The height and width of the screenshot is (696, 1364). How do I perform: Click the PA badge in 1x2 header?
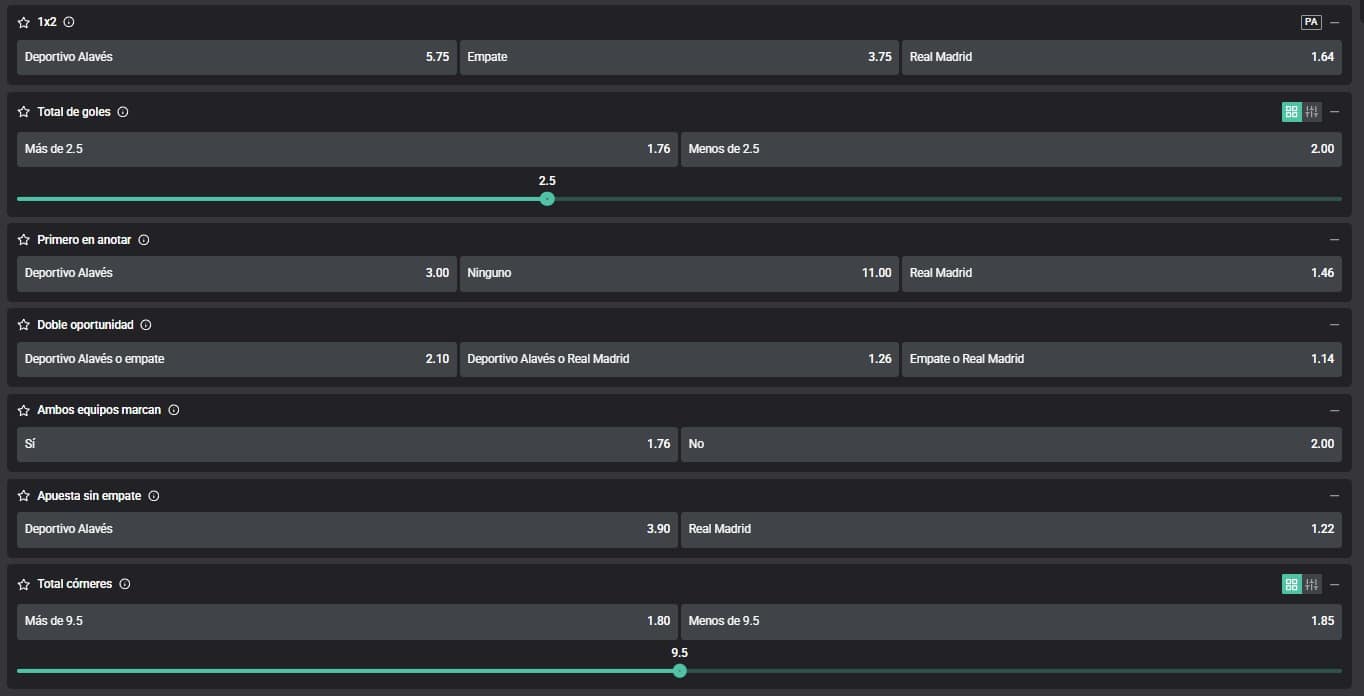click(x=1311, y=22)
